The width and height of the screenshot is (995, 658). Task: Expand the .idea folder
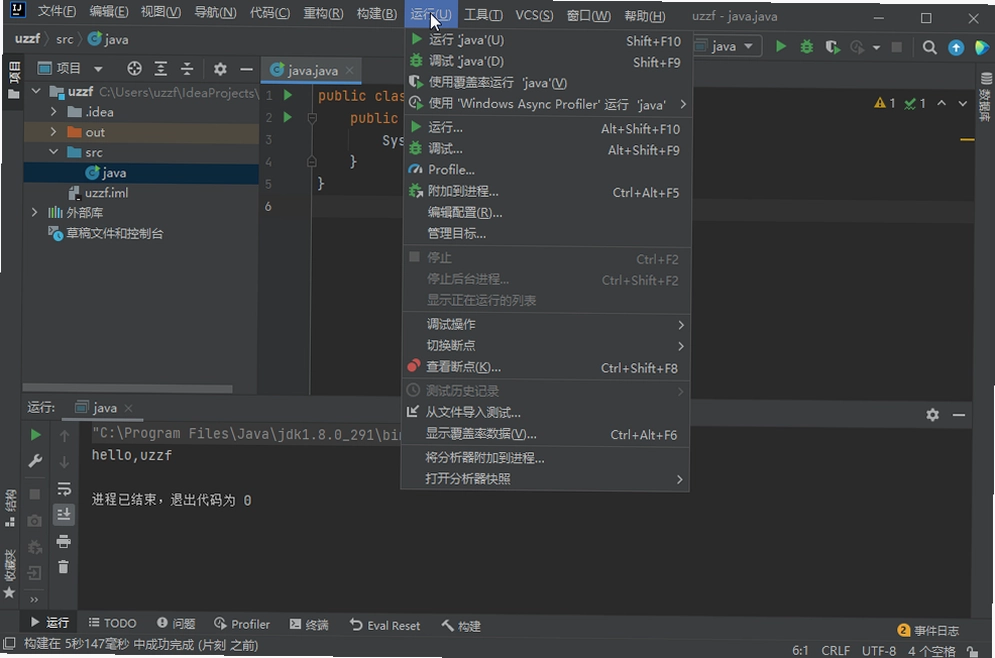[x=53, y=112]
